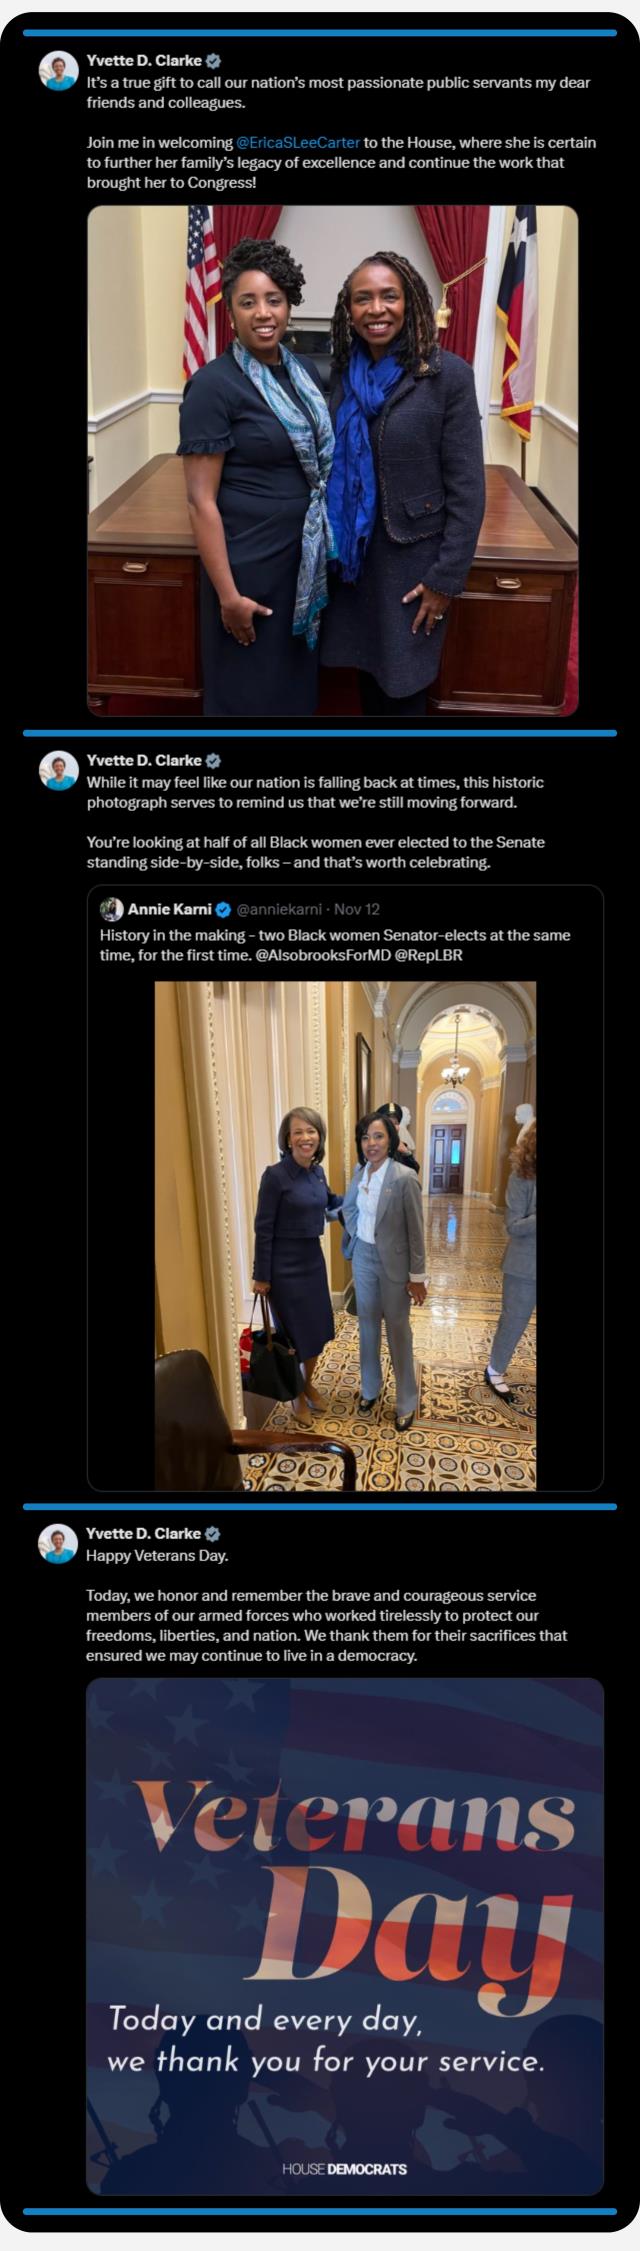The height and width of the screenshot is (2251, 640).
Task: Click verified badge in Veterans Day tweet
Action: click(x=213, y=1534)
